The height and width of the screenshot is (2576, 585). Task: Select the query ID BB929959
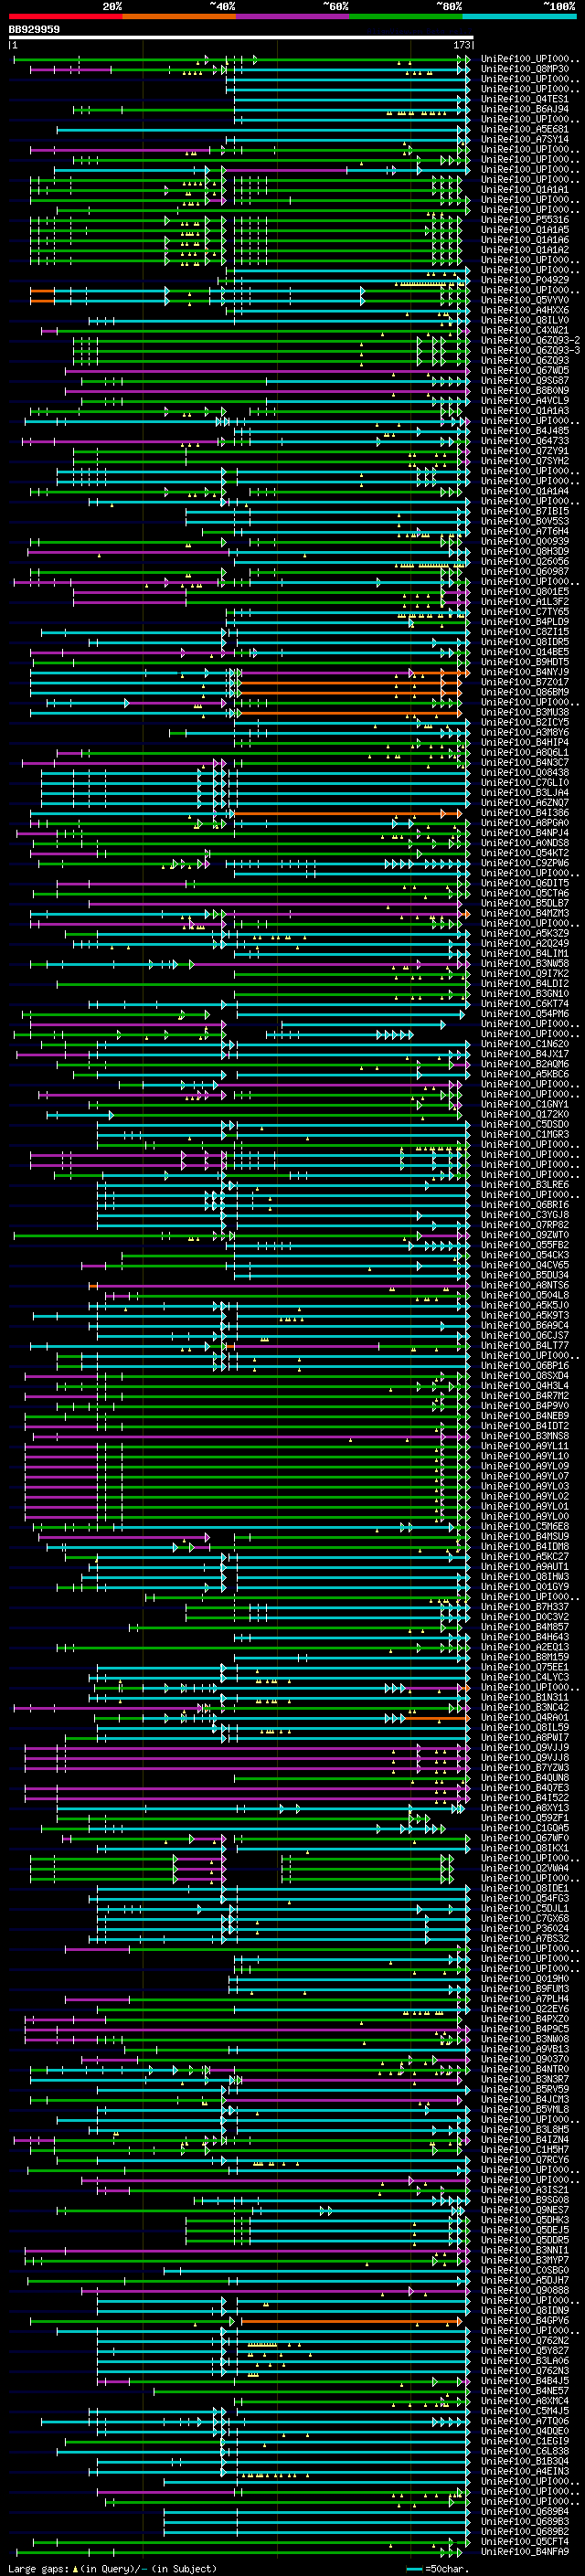coord(34,30)
